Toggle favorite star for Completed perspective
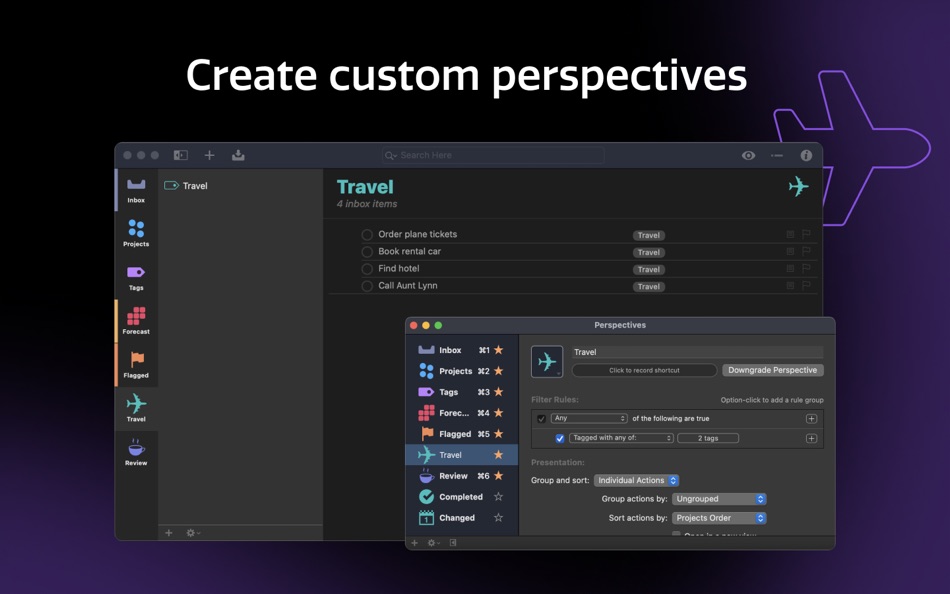Image resolution: width=950 pixels, height=594 pixels. coord(499,496)
